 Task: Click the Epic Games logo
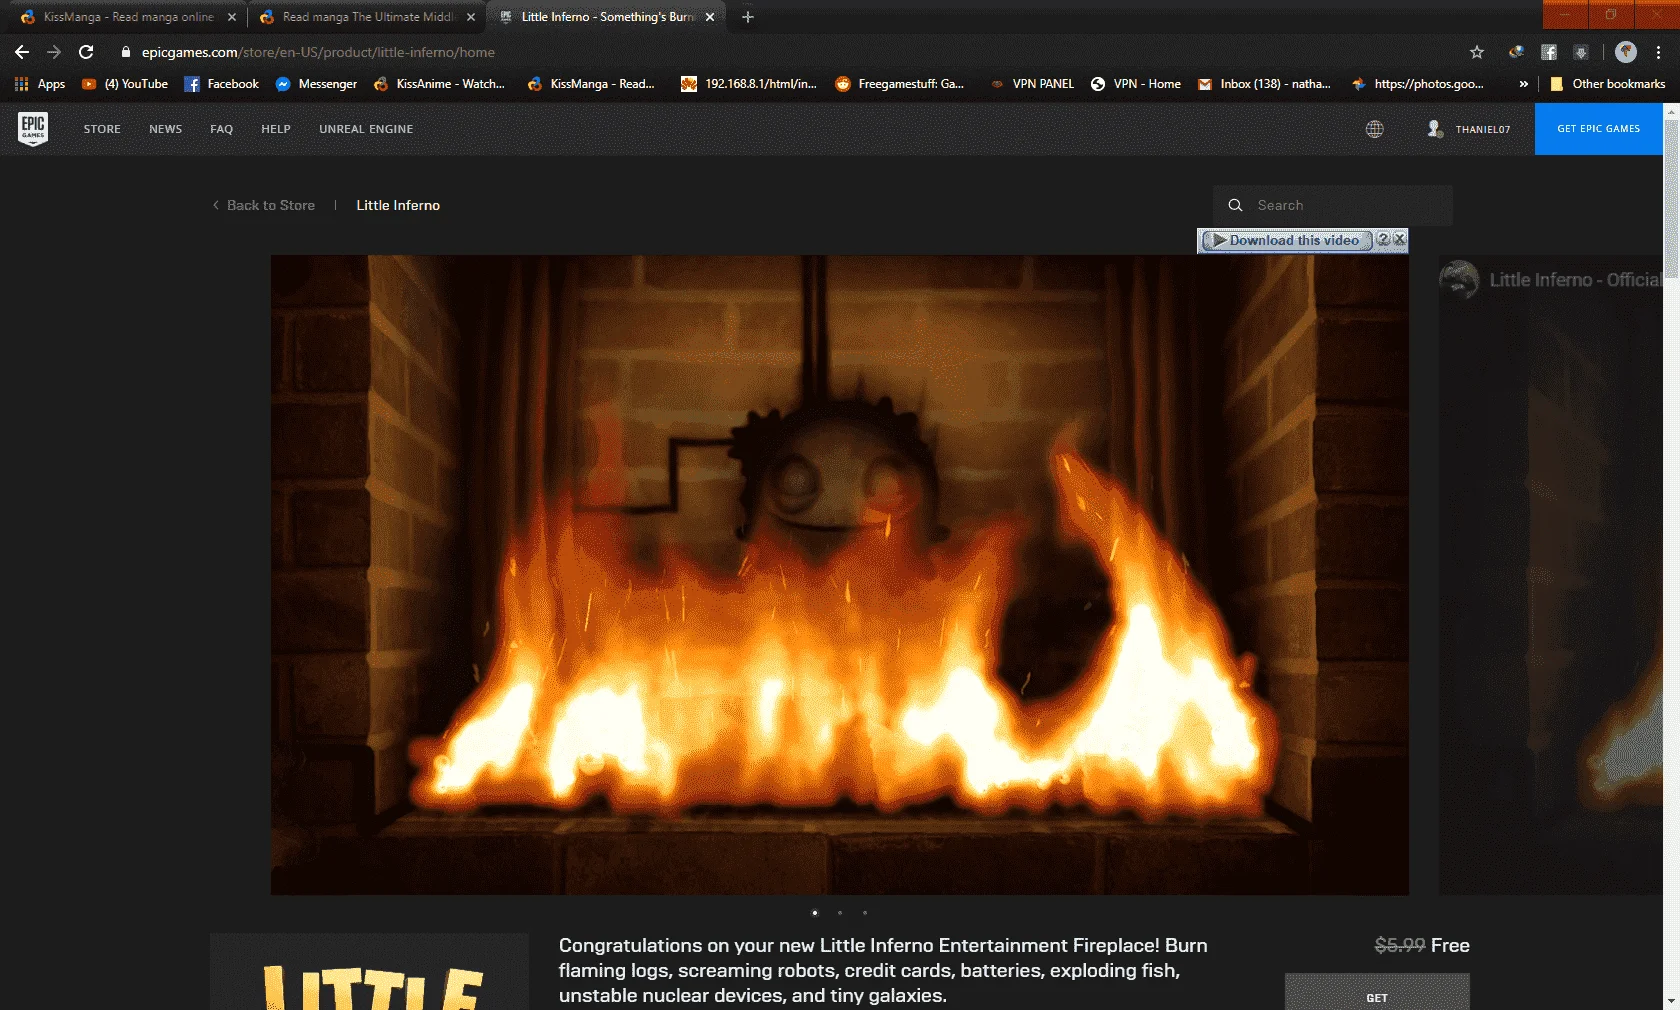(33, 129)
